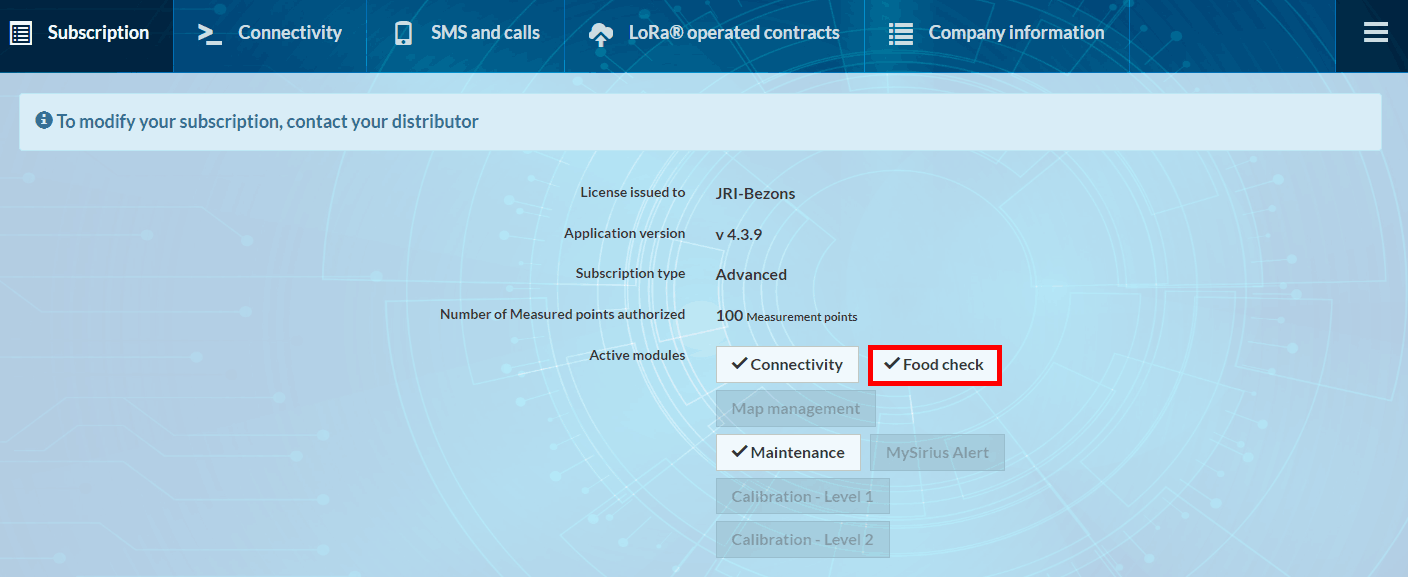This screenshot has width=1408, height=577.
Task: Toggle the MySirius Alert module
Action: tap(937, 452)
